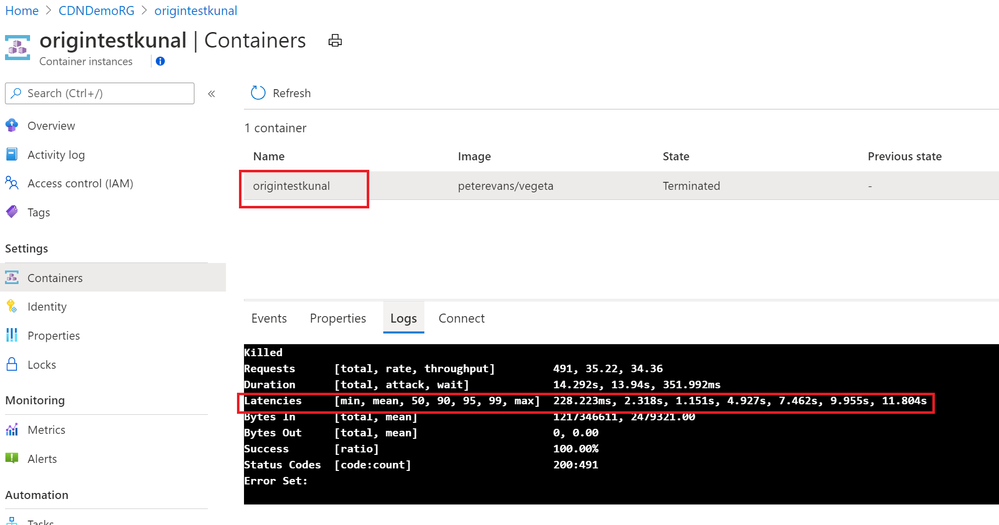Open the Identity settings page
999x525 pixels.
point(47,306)
